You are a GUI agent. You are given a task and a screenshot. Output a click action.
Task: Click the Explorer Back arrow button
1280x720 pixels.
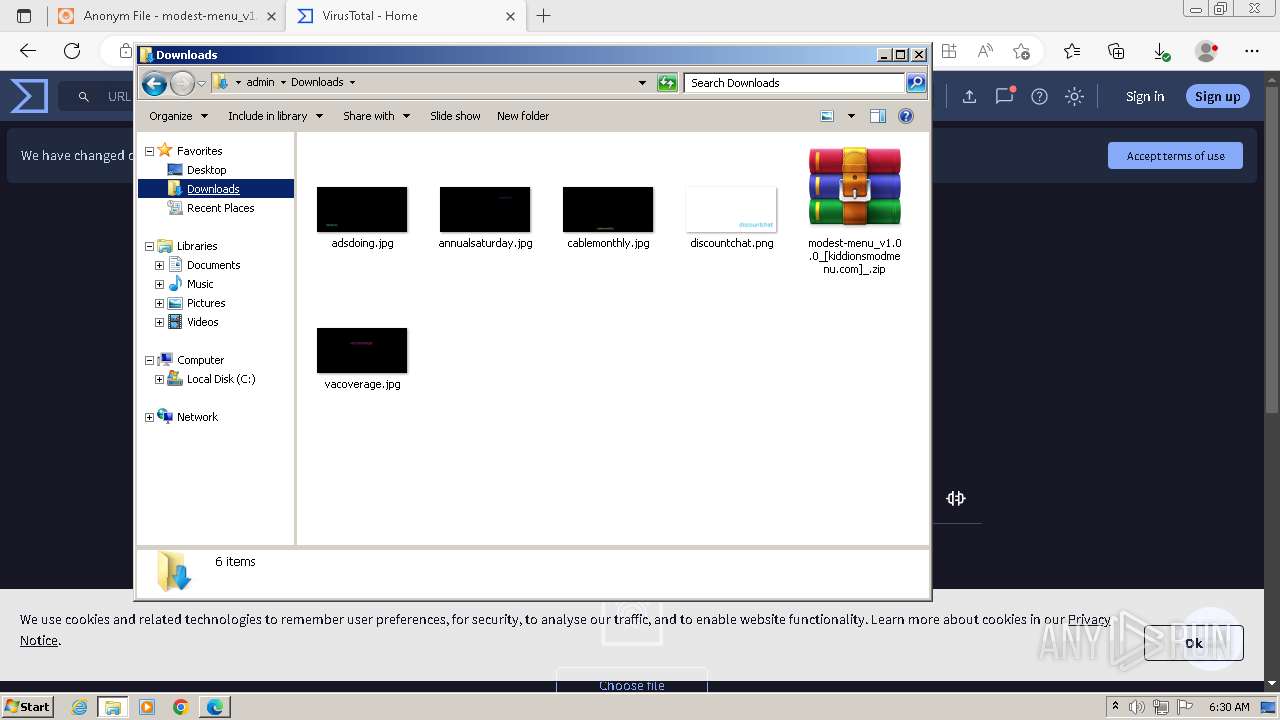coord(154,83)
